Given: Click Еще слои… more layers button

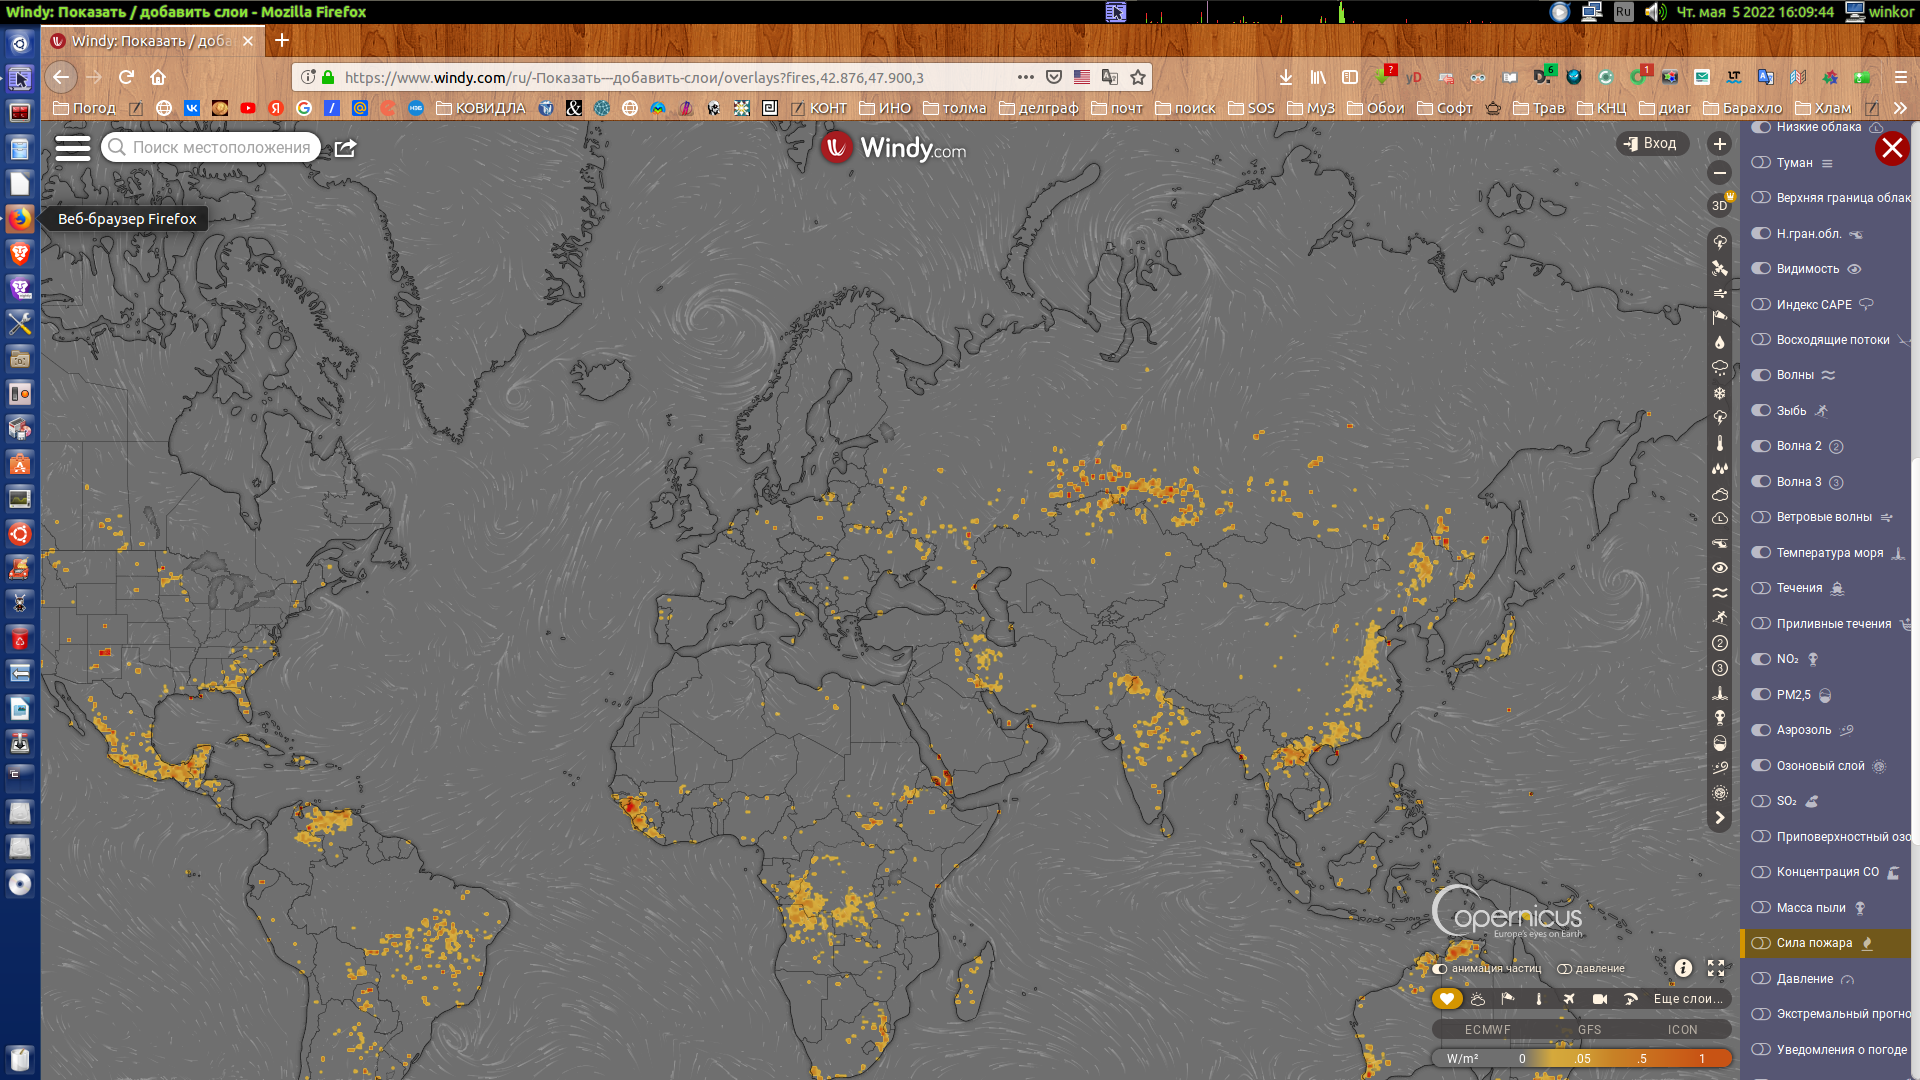Looking at the screenshot, I should pyautogui.click(x=1688, y=998).
